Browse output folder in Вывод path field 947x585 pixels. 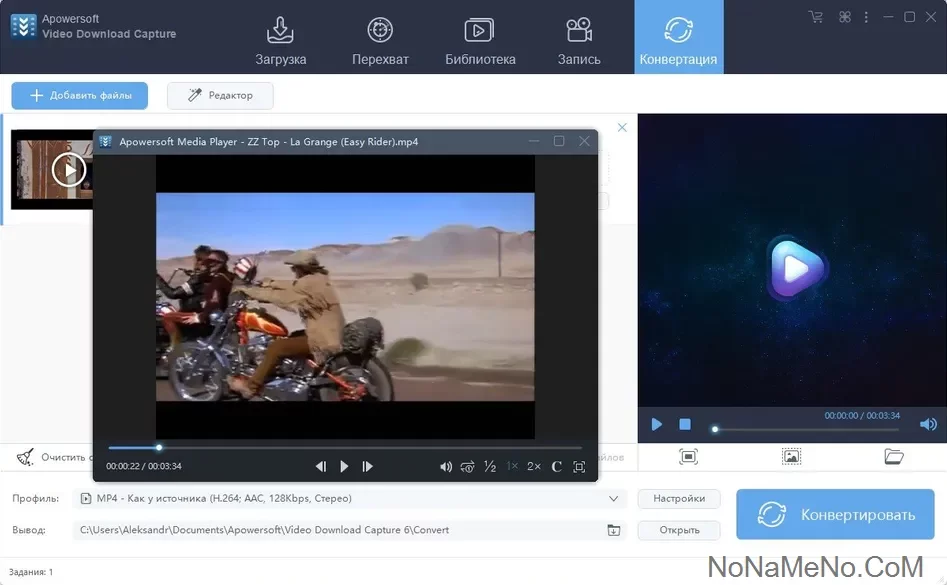tap(614, 530)
